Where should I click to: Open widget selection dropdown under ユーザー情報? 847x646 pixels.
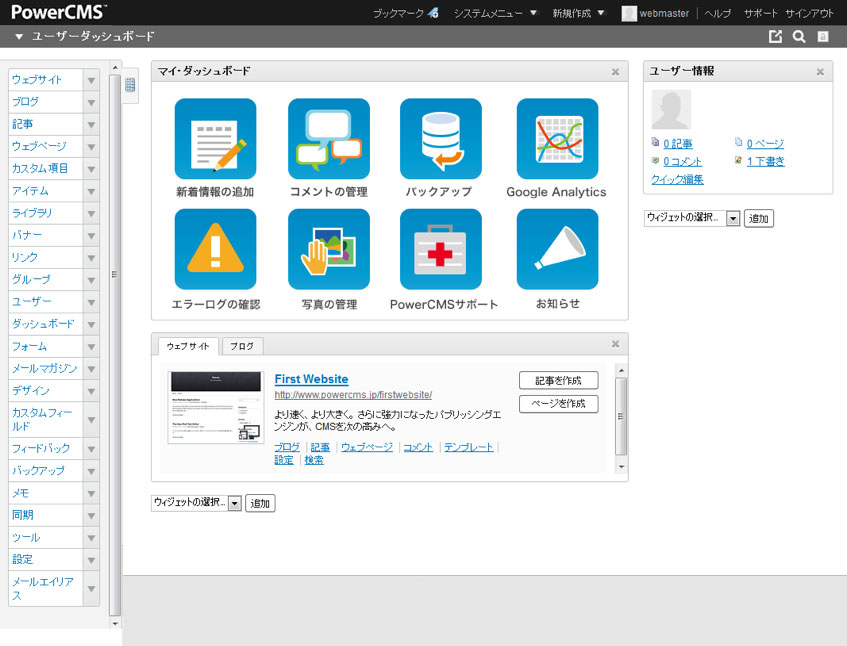point(692,218)
